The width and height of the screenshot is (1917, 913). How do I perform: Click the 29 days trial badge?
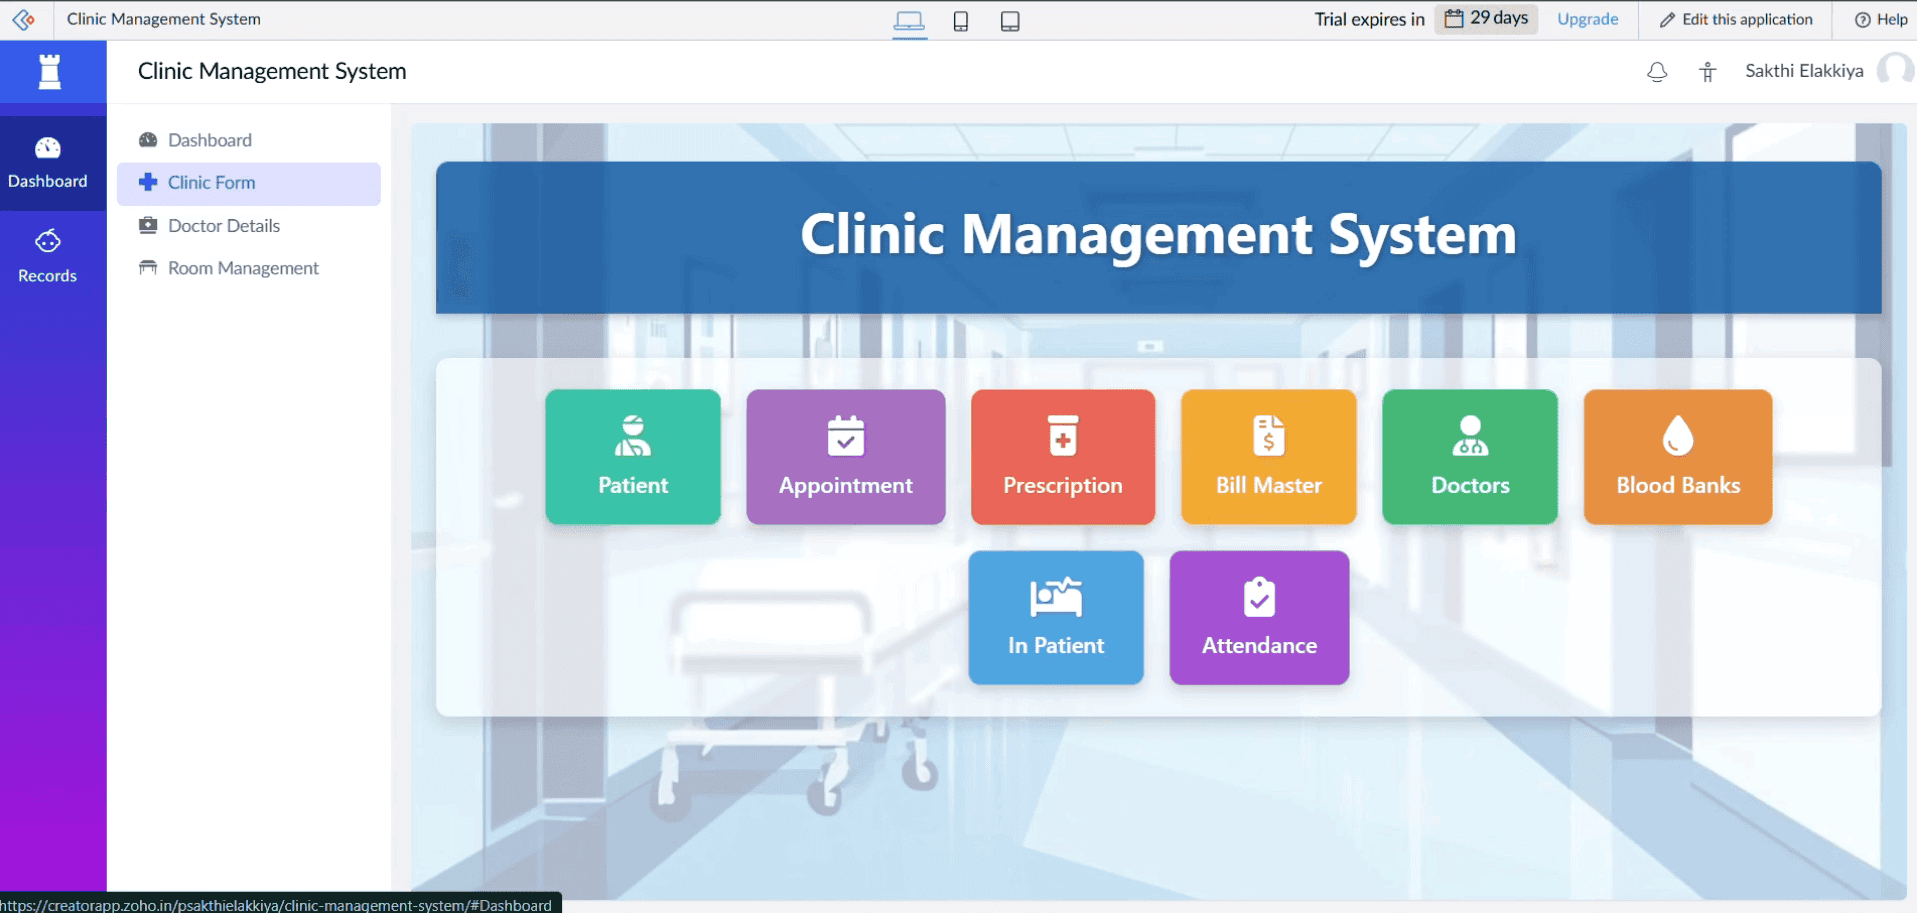(1487, 19)
